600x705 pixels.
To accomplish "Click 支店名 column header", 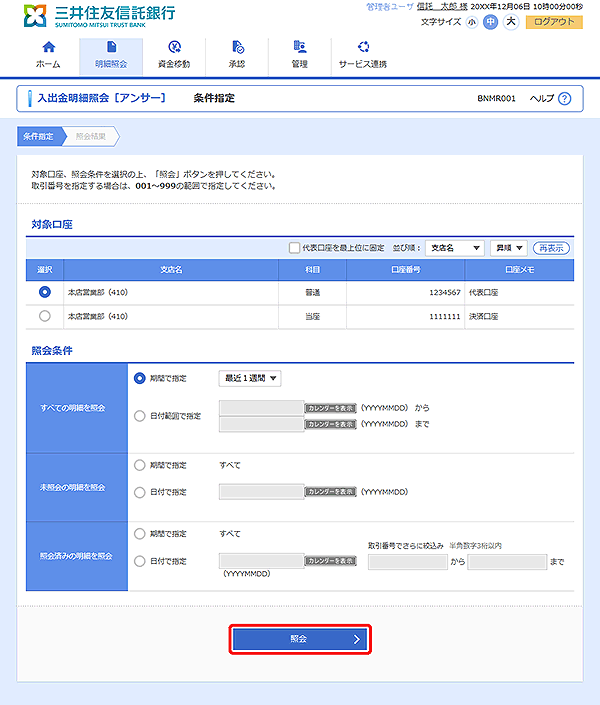I will pos(171,270).
